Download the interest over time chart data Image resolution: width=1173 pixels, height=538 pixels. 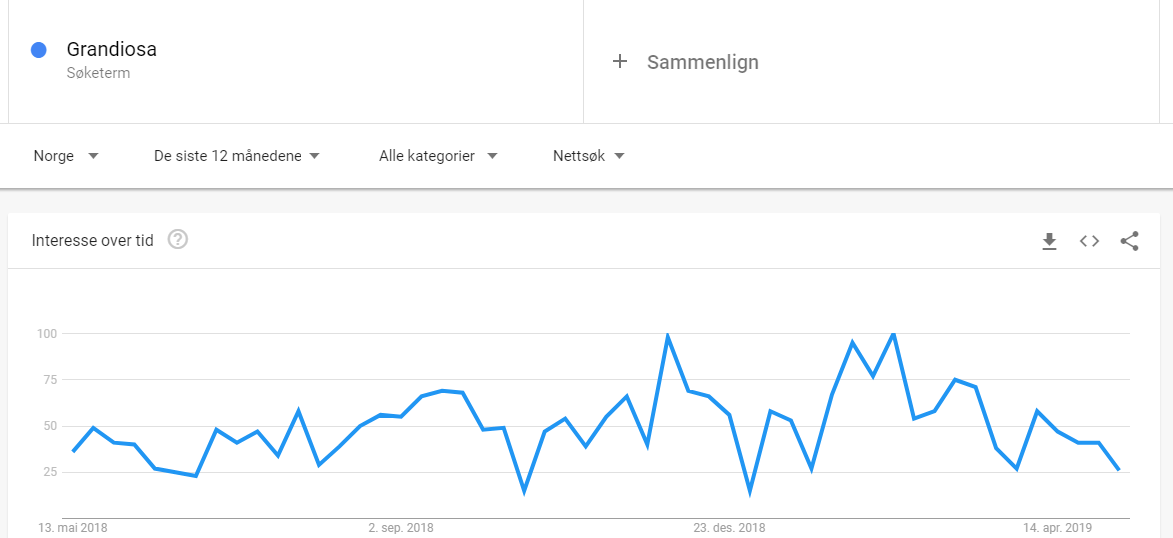1049,241
